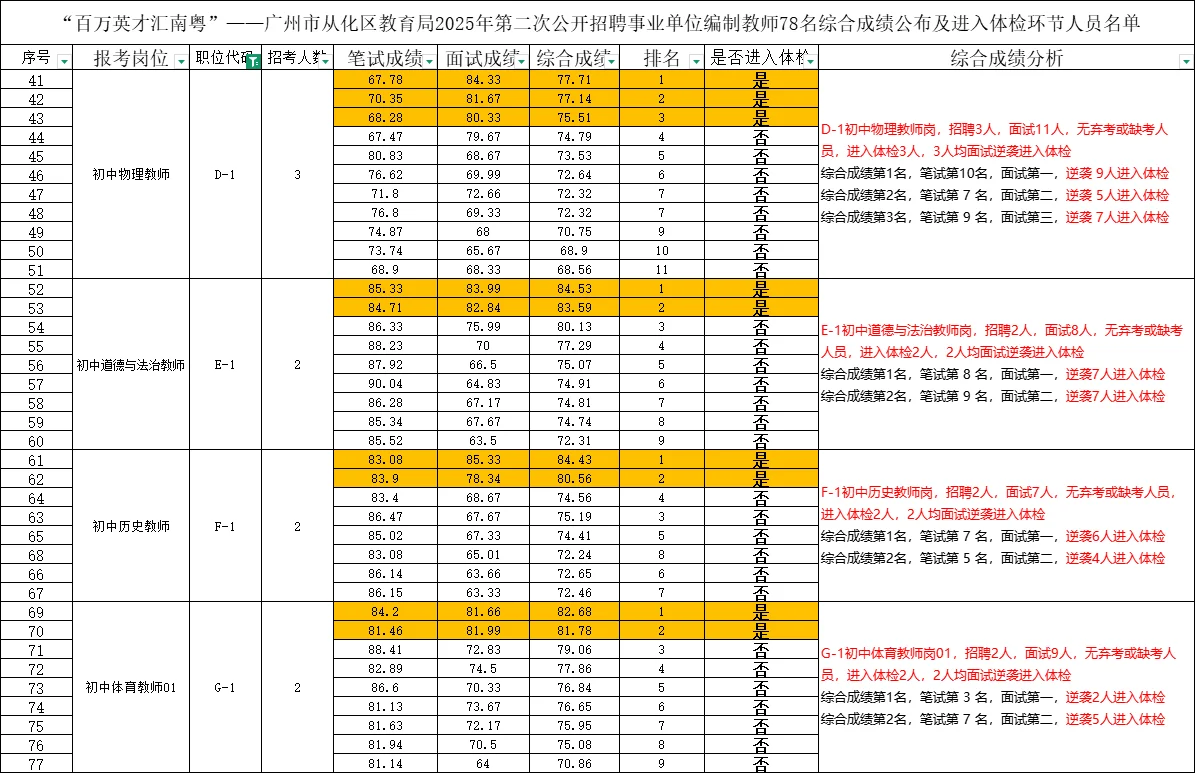
Task: Select row header number 69
Action: (x=36, y=612)
